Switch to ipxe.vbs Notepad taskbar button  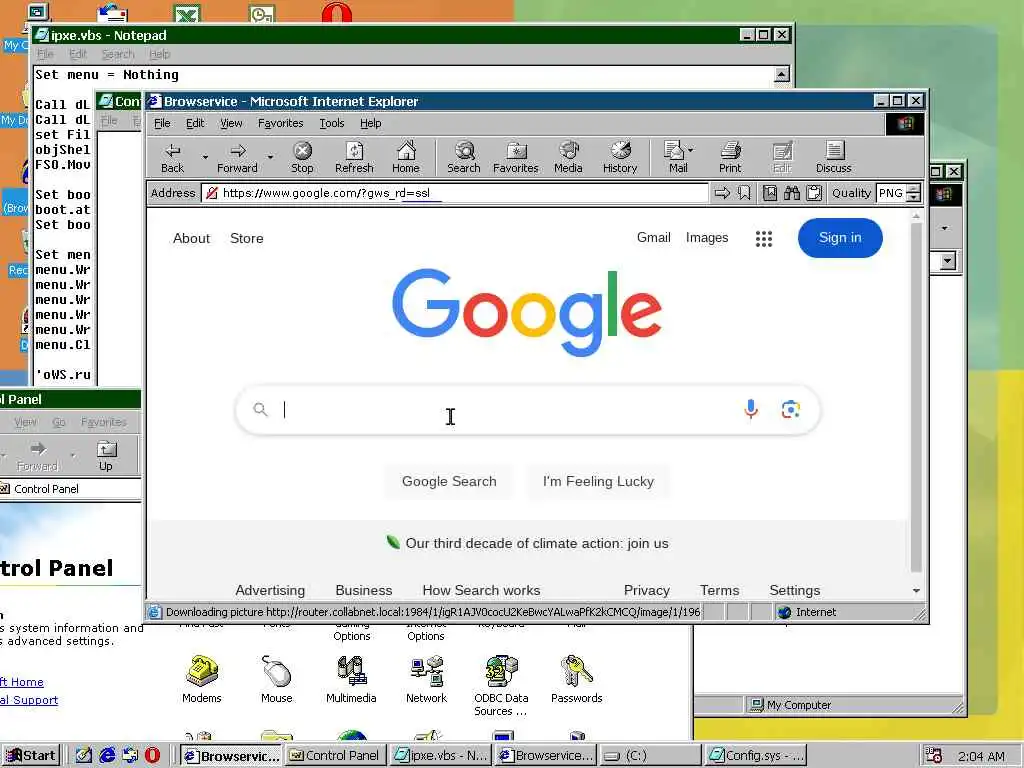click(441, 756)
